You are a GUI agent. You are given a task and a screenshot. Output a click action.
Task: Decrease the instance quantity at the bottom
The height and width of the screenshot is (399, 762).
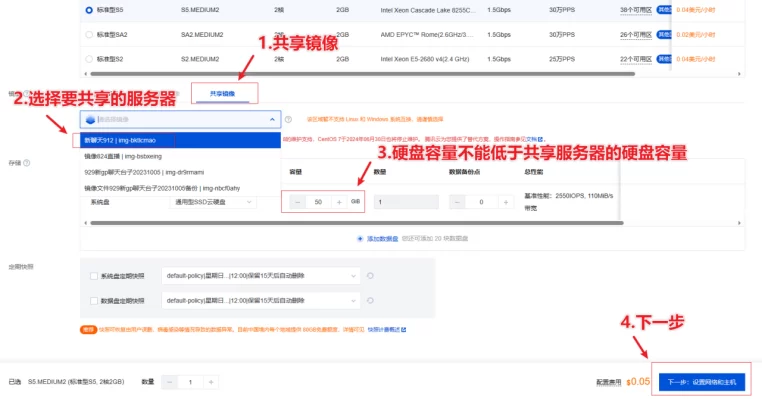click(170, 382)
